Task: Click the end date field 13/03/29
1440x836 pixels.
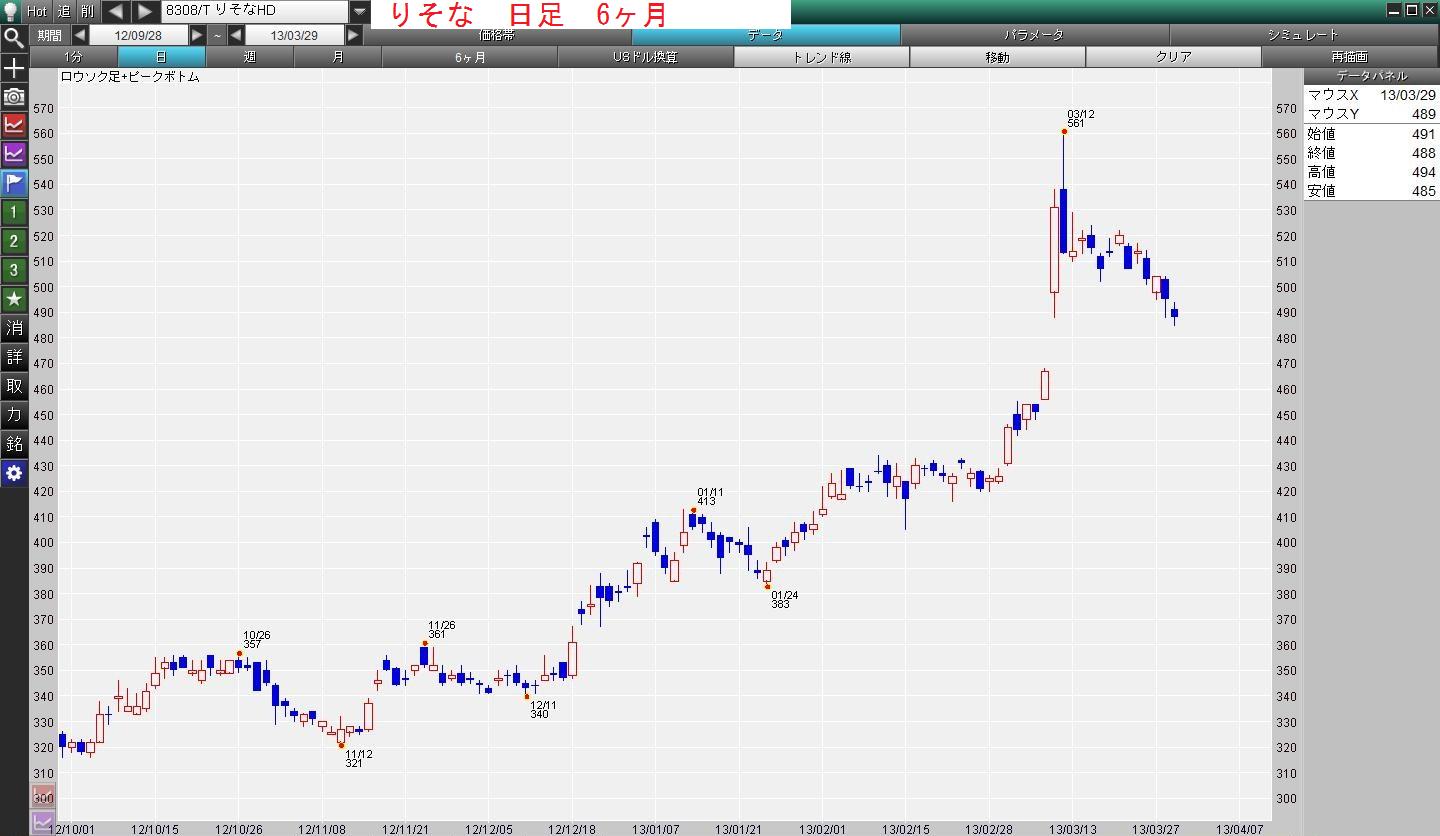Action: pyautogui.click(x=294, y=35)
